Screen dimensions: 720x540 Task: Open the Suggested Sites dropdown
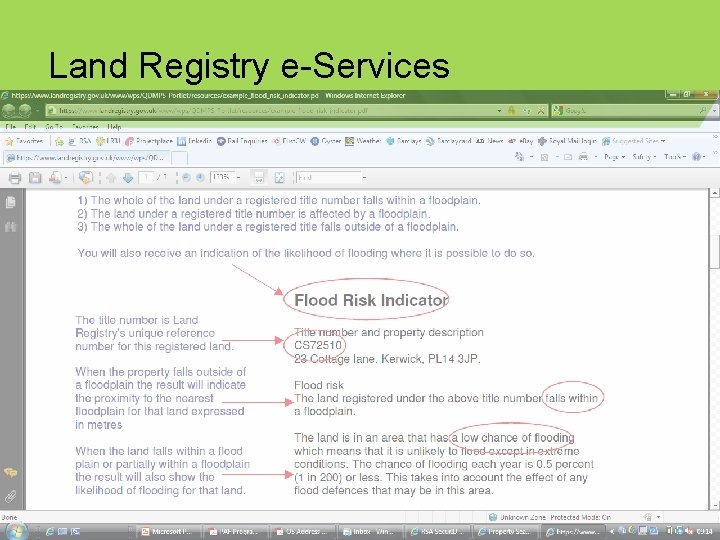634,141
